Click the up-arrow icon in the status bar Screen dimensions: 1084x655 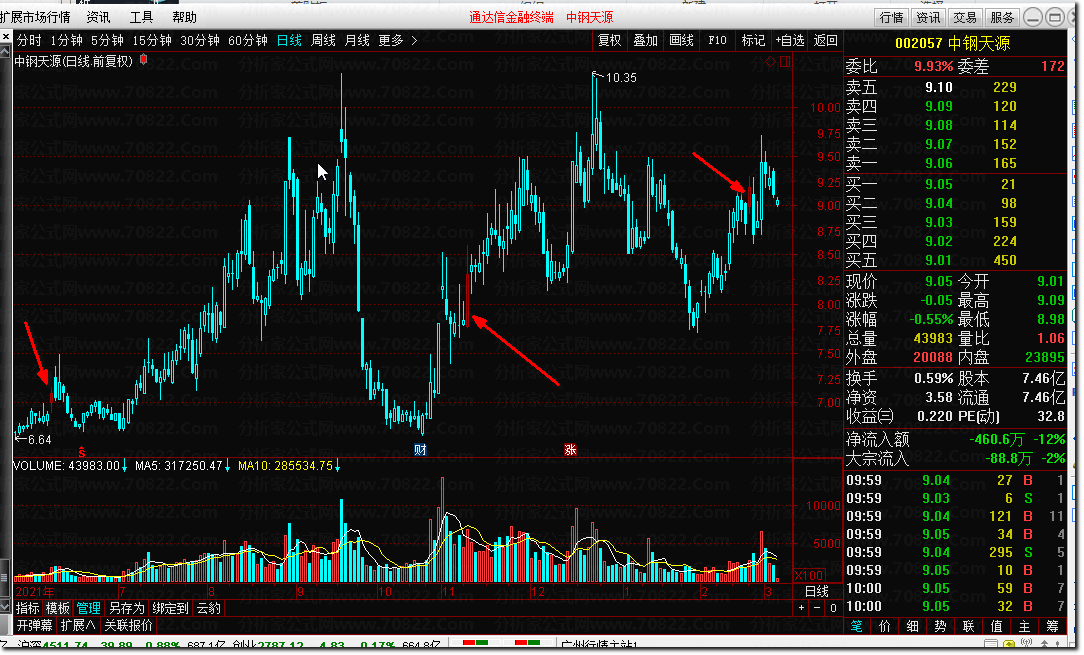(x=1044, y=644)
